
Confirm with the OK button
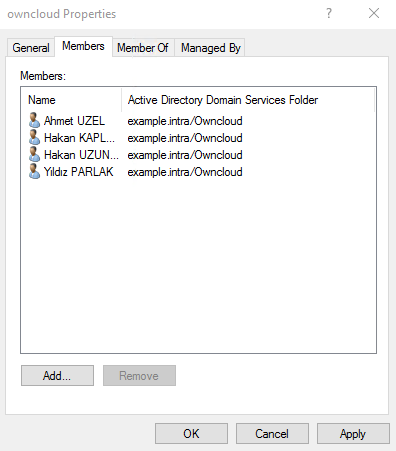pos(191,434)
